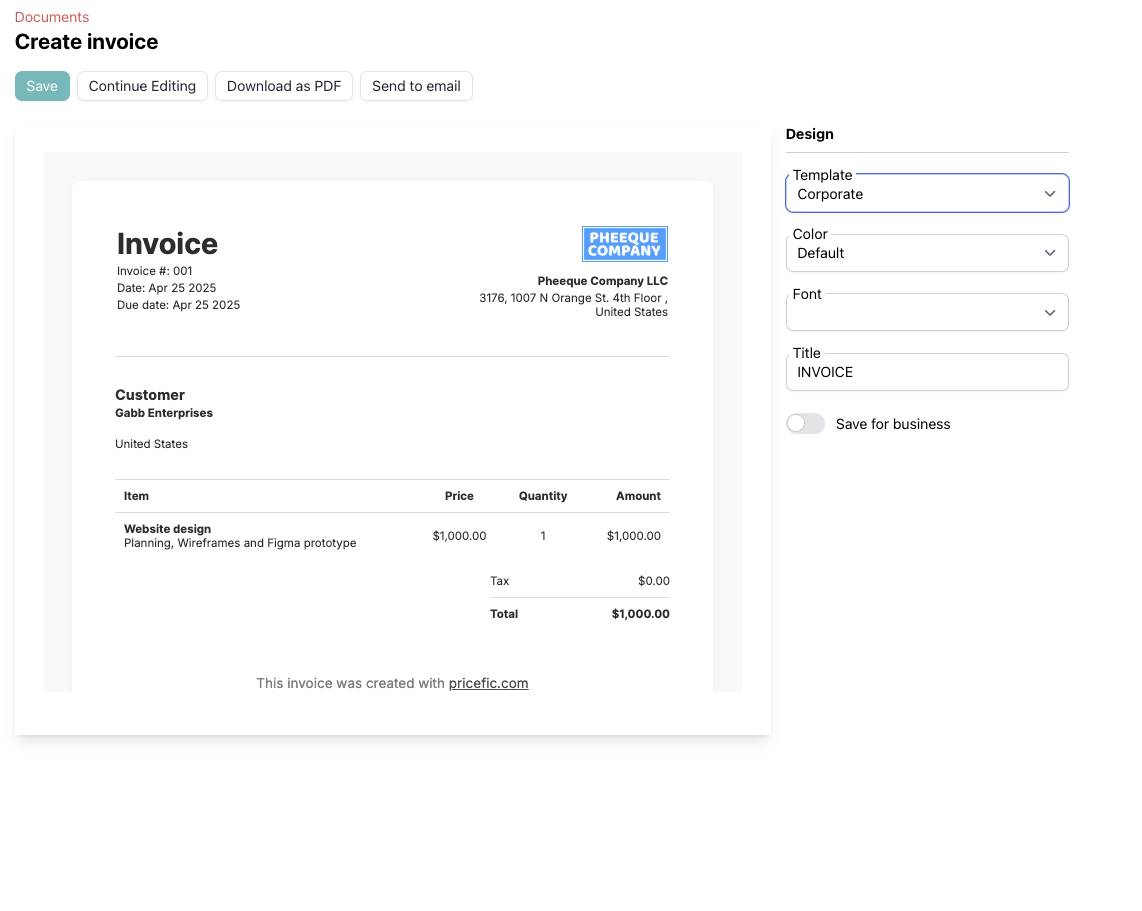Click the Item column header
The image size is (1142, 911).
tap(136, 496)
